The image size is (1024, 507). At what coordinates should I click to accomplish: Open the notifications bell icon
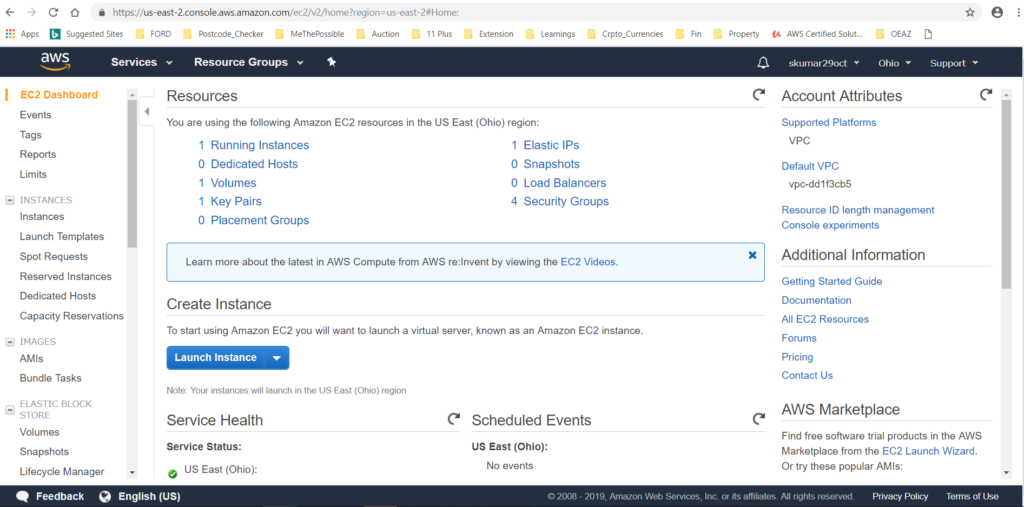pyautogui.click(x=763, y=63)
